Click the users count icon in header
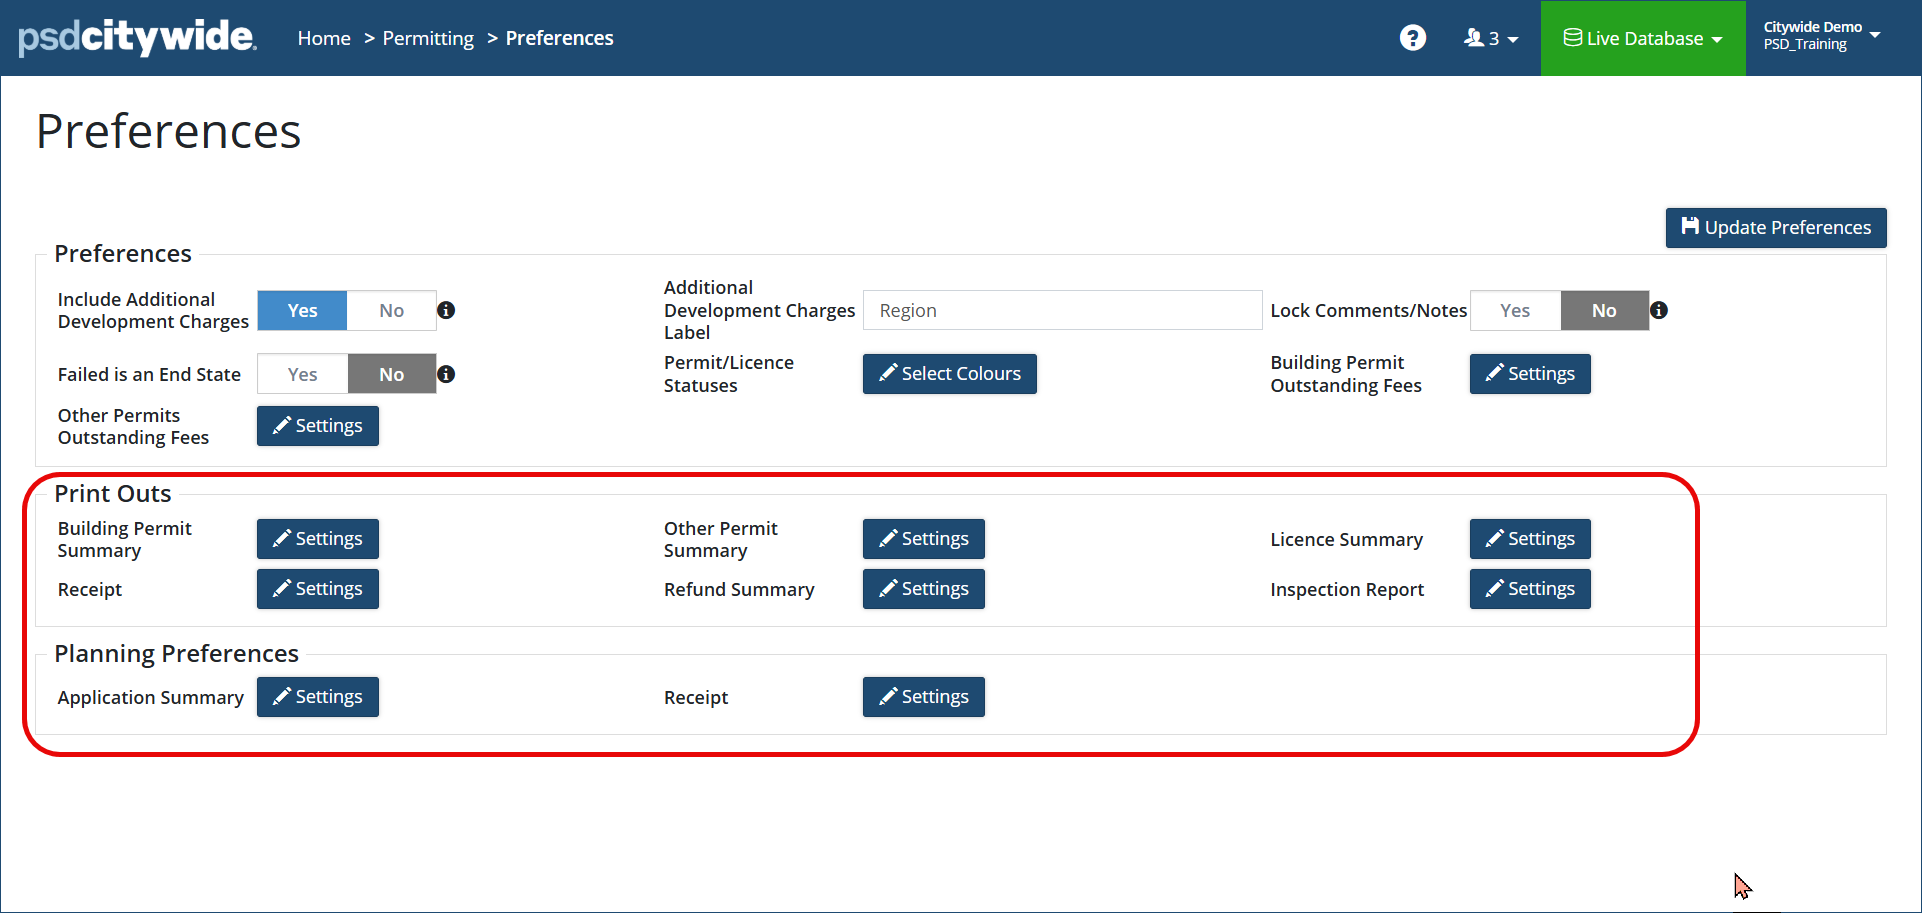This screenshot has width=1922, height=913. point(1474,38)
